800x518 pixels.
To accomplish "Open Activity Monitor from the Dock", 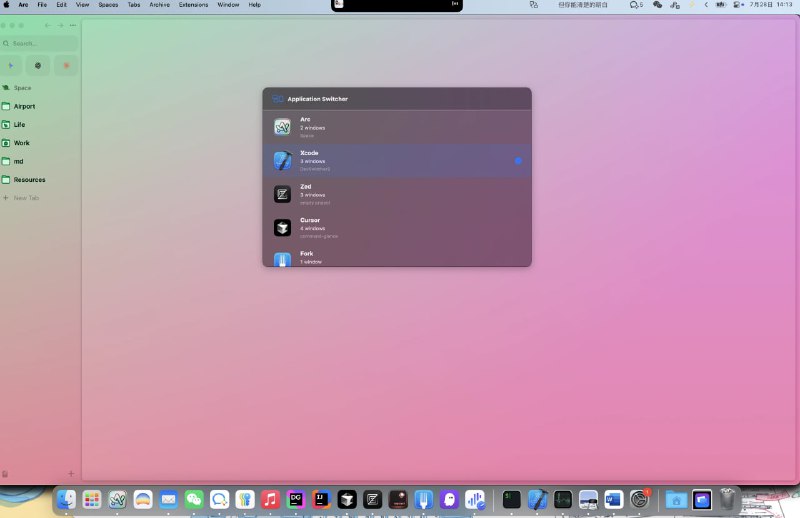I will click(563, 499).
